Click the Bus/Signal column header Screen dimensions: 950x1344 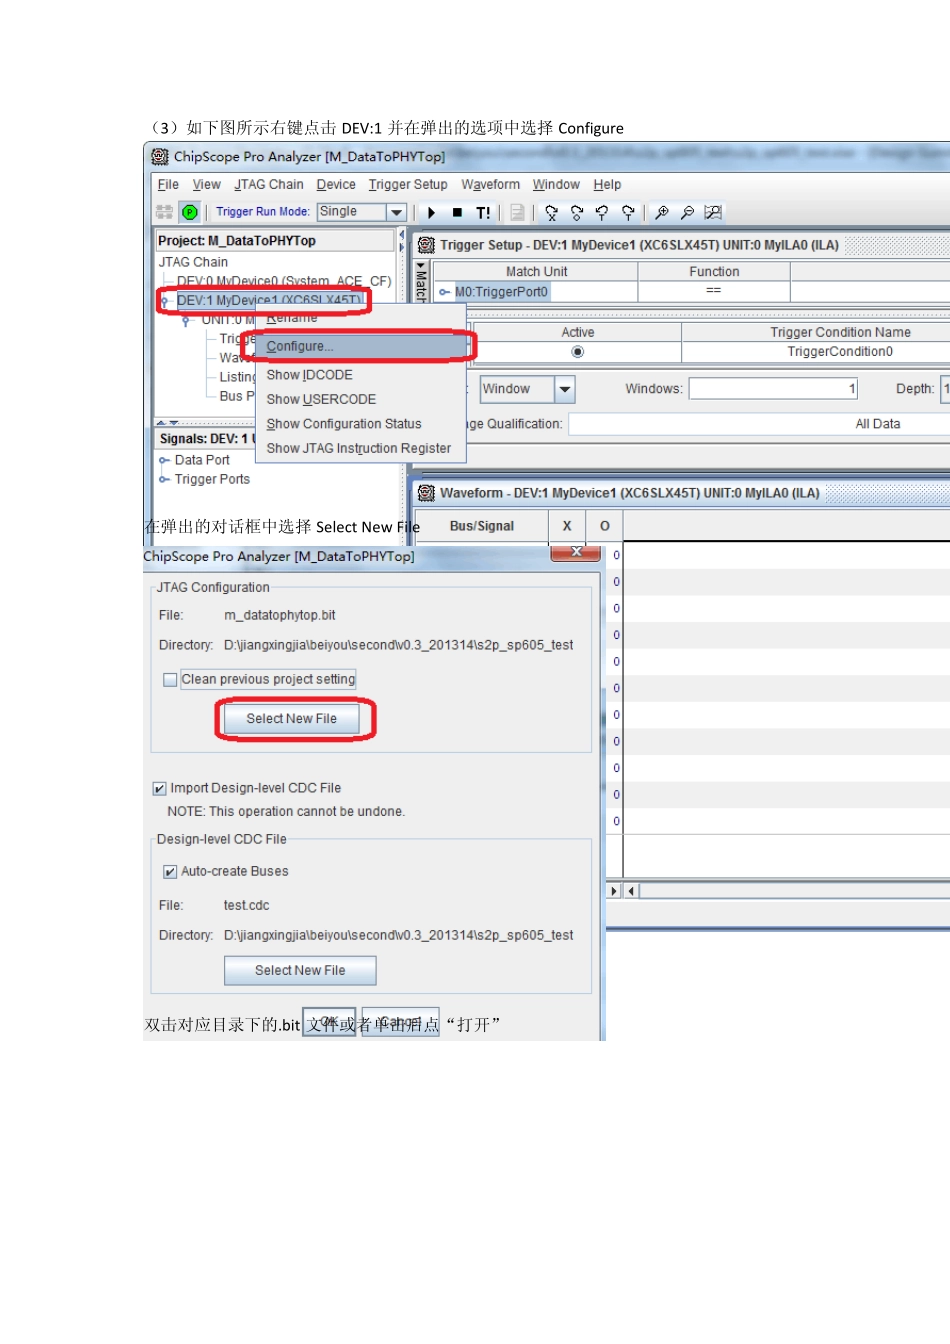click(x=482, y=526)
